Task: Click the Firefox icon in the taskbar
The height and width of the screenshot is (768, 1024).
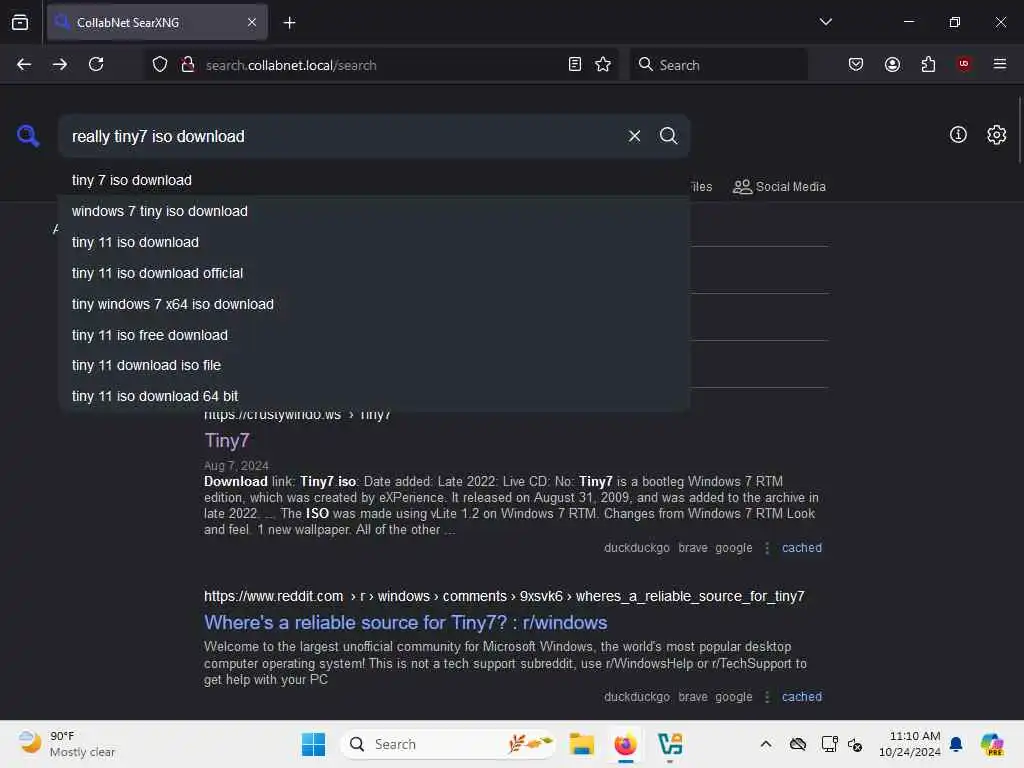Action: (x=625, y=744)
